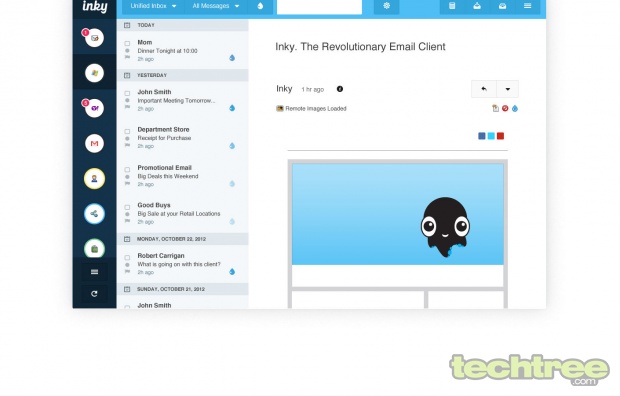Check the Robert Carrigan checkbox
Image resolution: width=620 pixels, height=396 pixels.
click(x=127, y=258)
